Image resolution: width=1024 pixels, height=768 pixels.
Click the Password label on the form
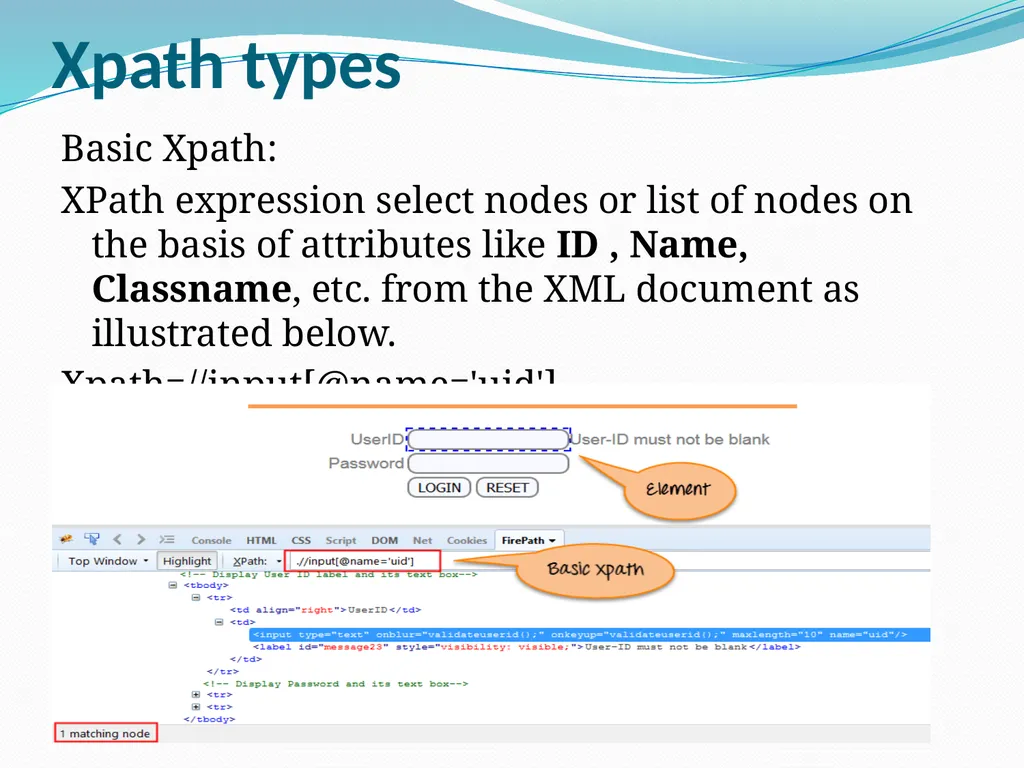click(366, 463)
